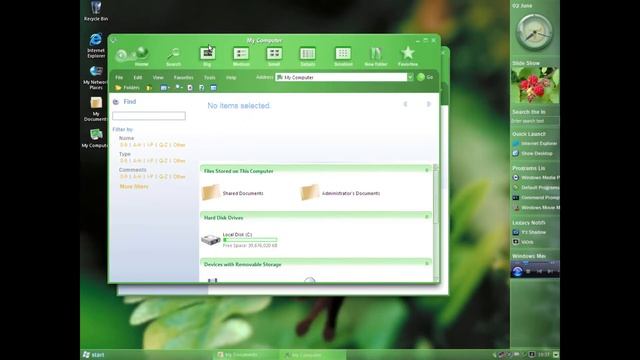Image resolution: width=640 pixels, height=360 pixels.
Task: Collapse Devices with Removable Storage group
Action: [427, 263]
